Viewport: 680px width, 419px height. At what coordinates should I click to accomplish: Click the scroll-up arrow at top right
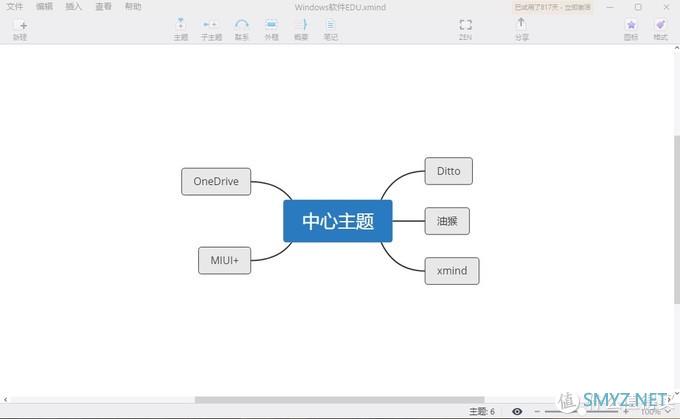click(677, 48)
